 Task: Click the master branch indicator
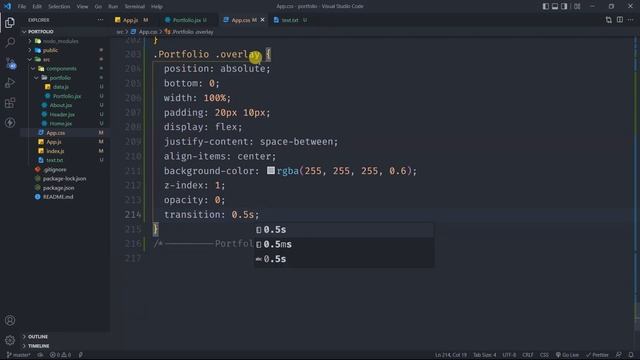(19, 355)
